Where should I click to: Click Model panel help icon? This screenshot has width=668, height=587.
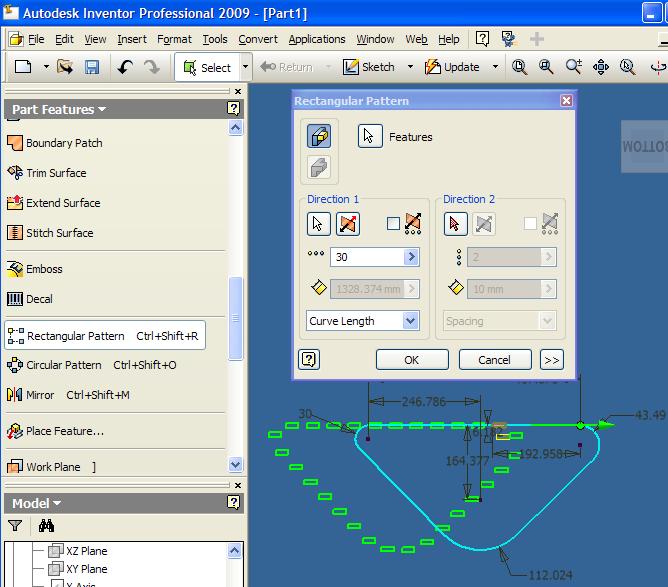click(x=233, y=503)
